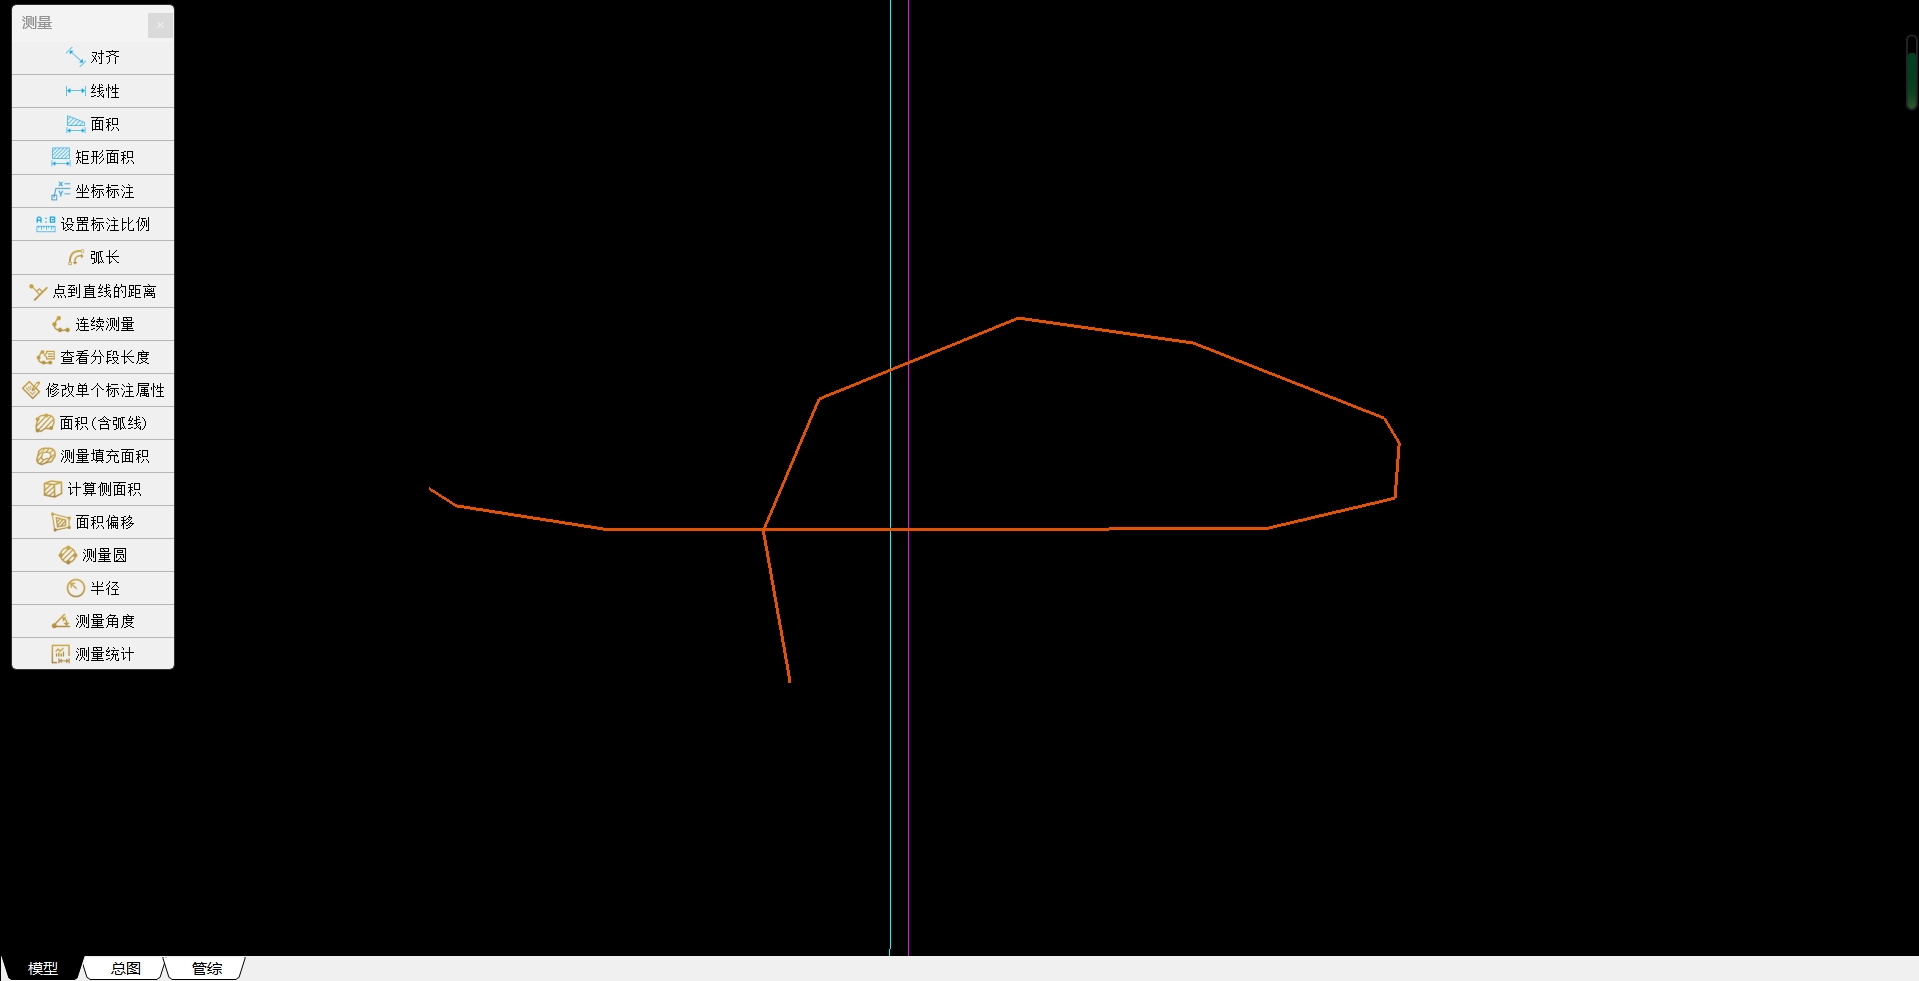This screenshot has height=981, width=1919.
Task: Choose 修改单个标注属性 edit annotation property
Action: coord(93,390)
